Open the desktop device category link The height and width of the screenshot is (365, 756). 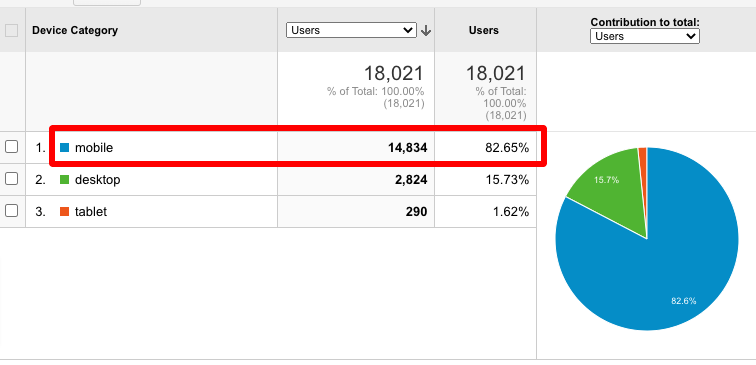click(97, 180)
